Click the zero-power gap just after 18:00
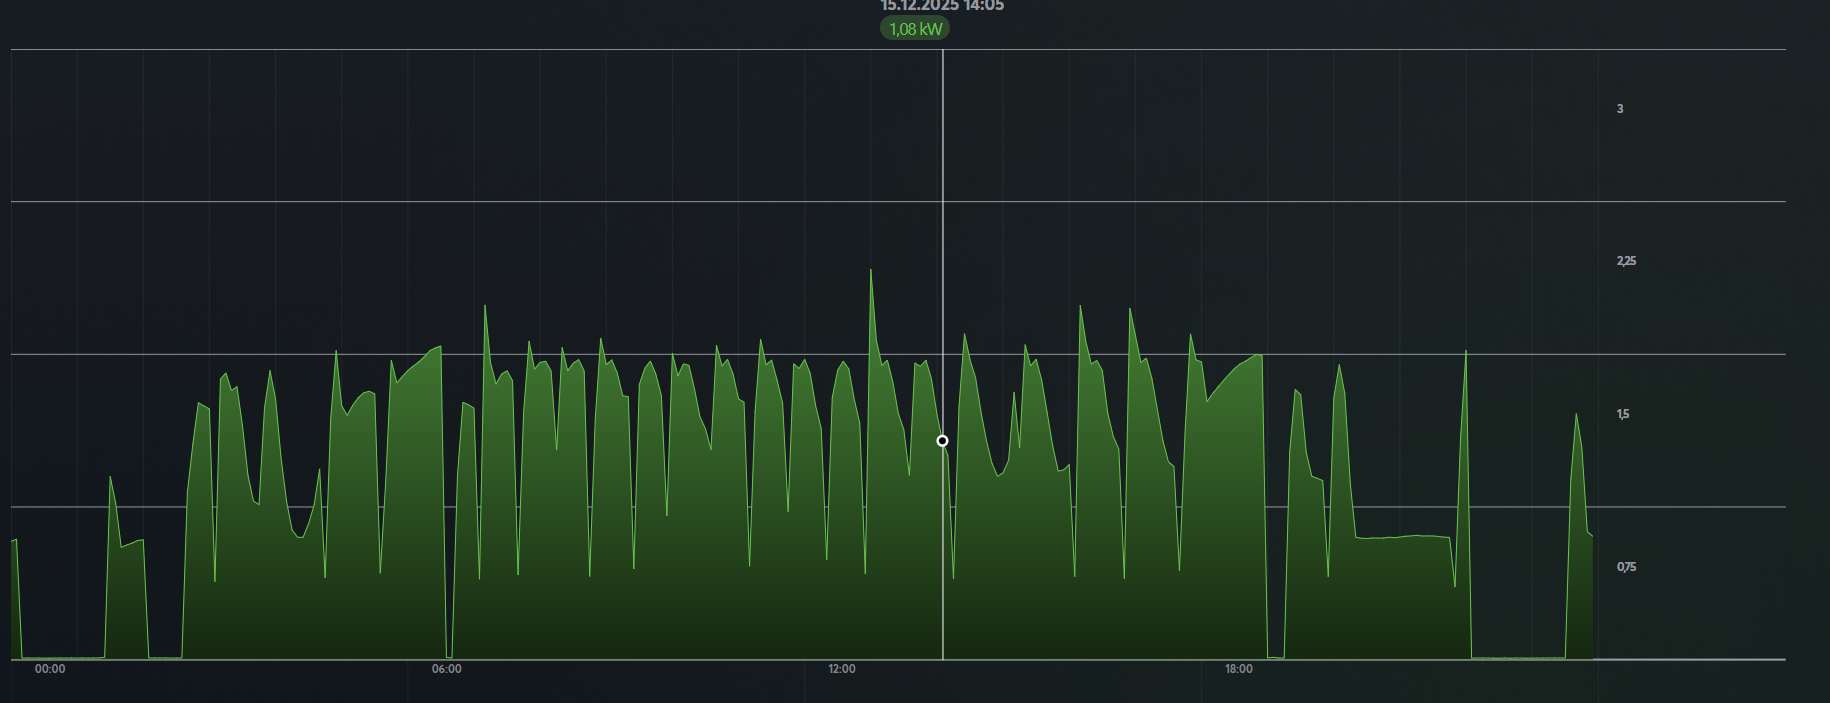Screen dimensions: 1830x703 click(1275, 657)
